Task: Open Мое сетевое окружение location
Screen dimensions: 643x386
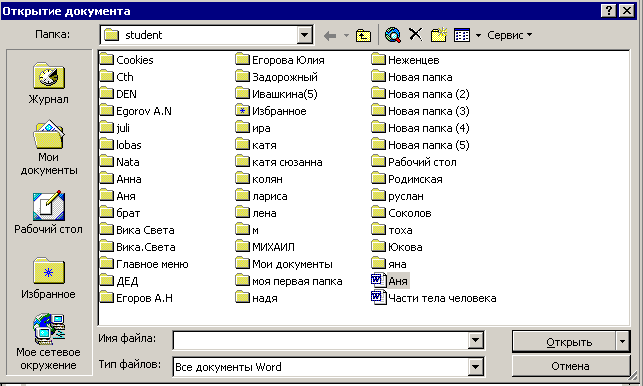Action: [48, 342]
